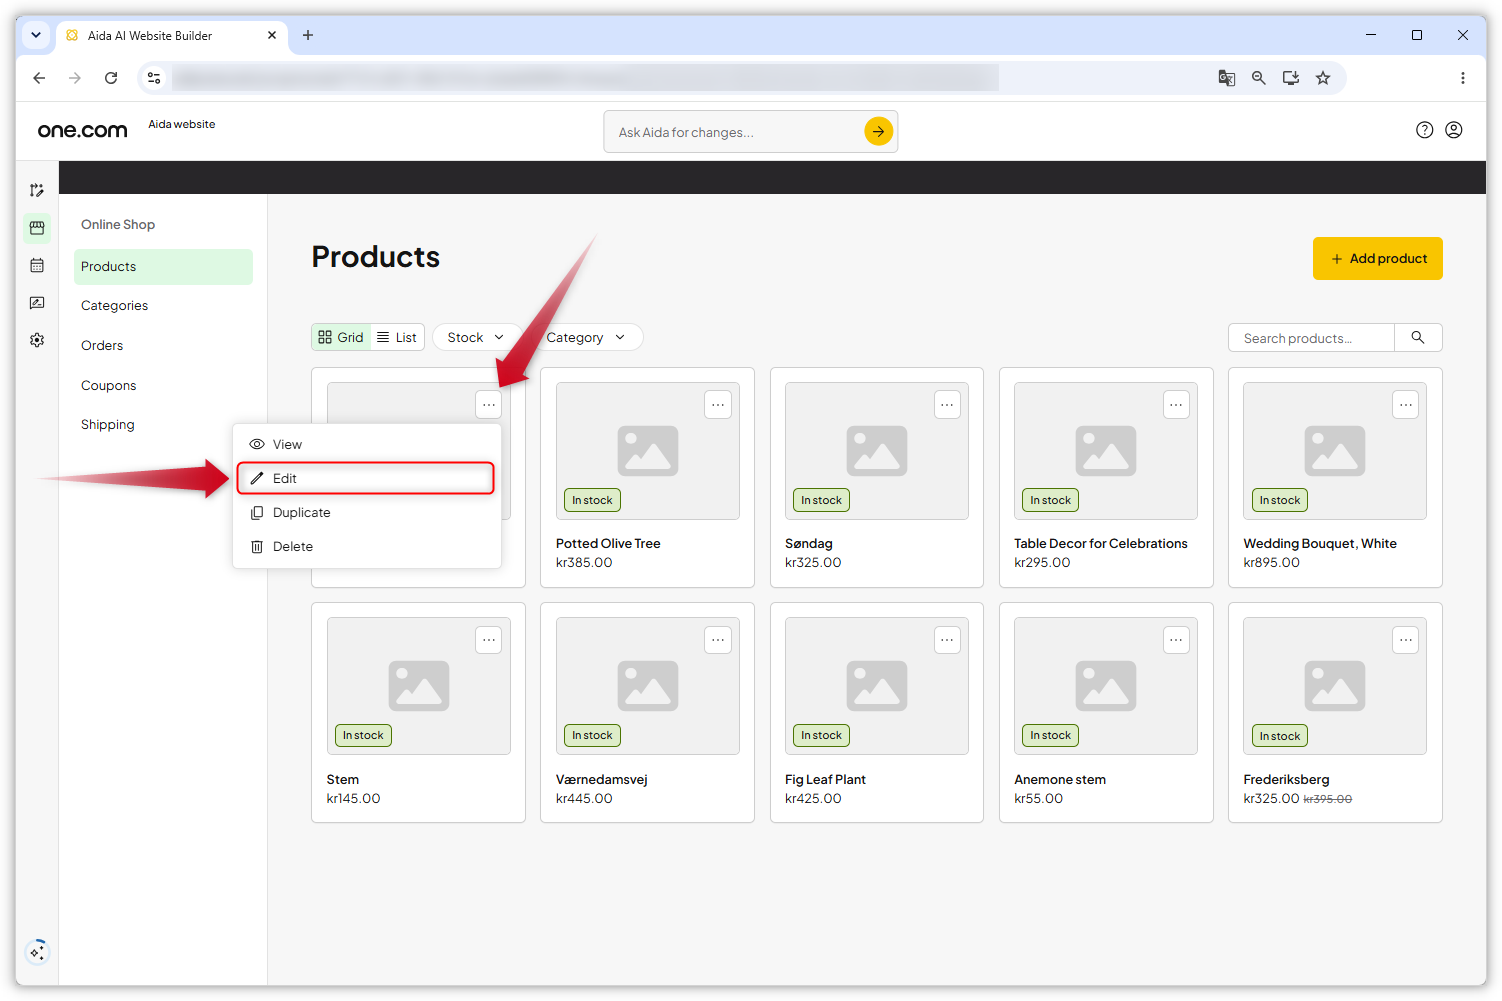This screenshot has width=1502, height=1001.
Task: Open options menu for Wedding Bouquet, White
Action: [x=1406, y=405]
